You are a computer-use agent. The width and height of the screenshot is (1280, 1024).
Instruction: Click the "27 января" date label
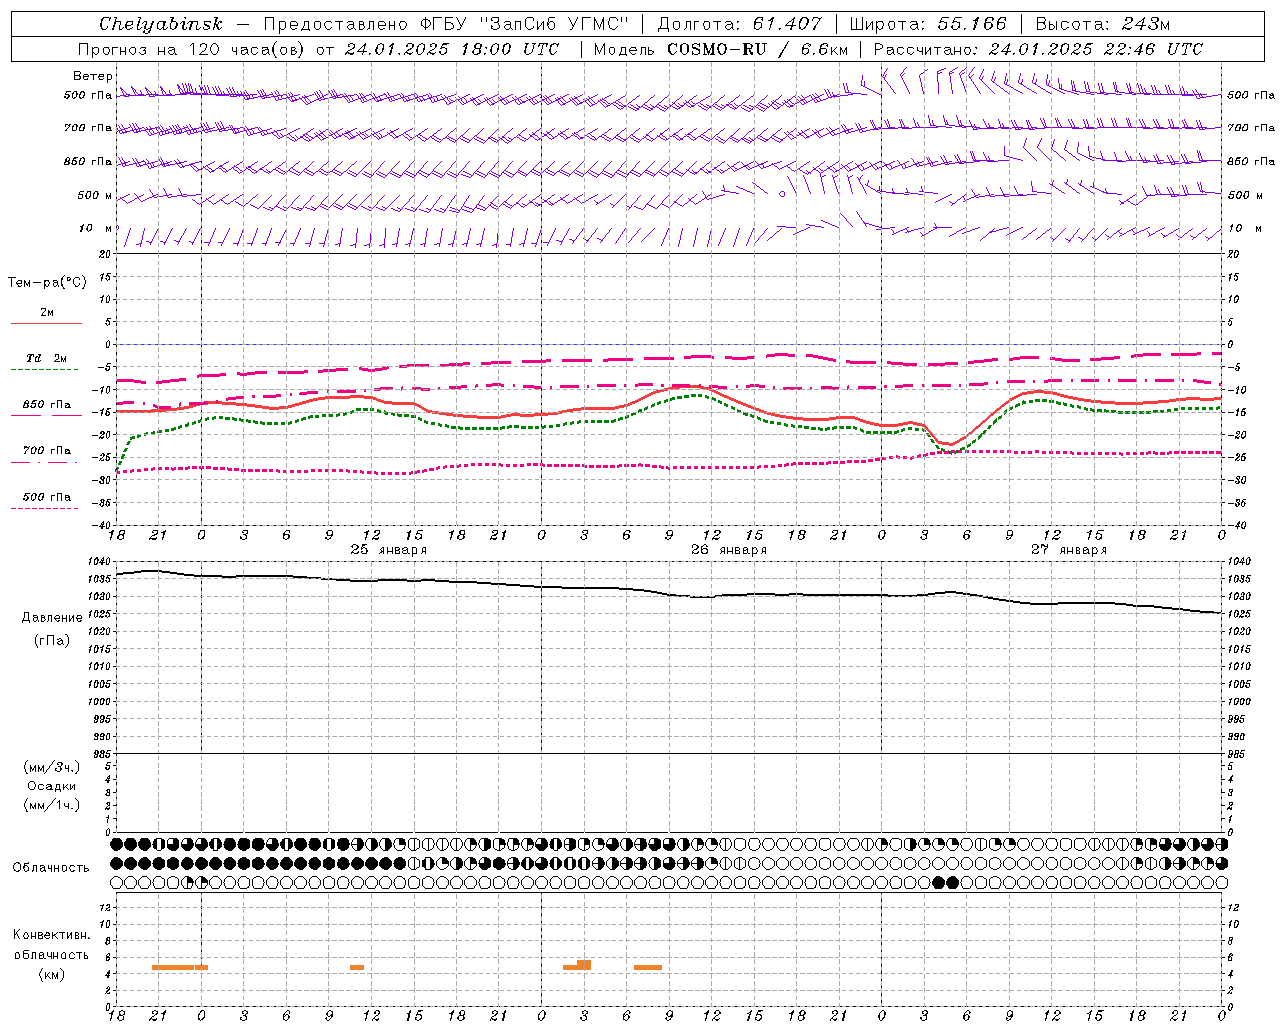pos(1069,549)
